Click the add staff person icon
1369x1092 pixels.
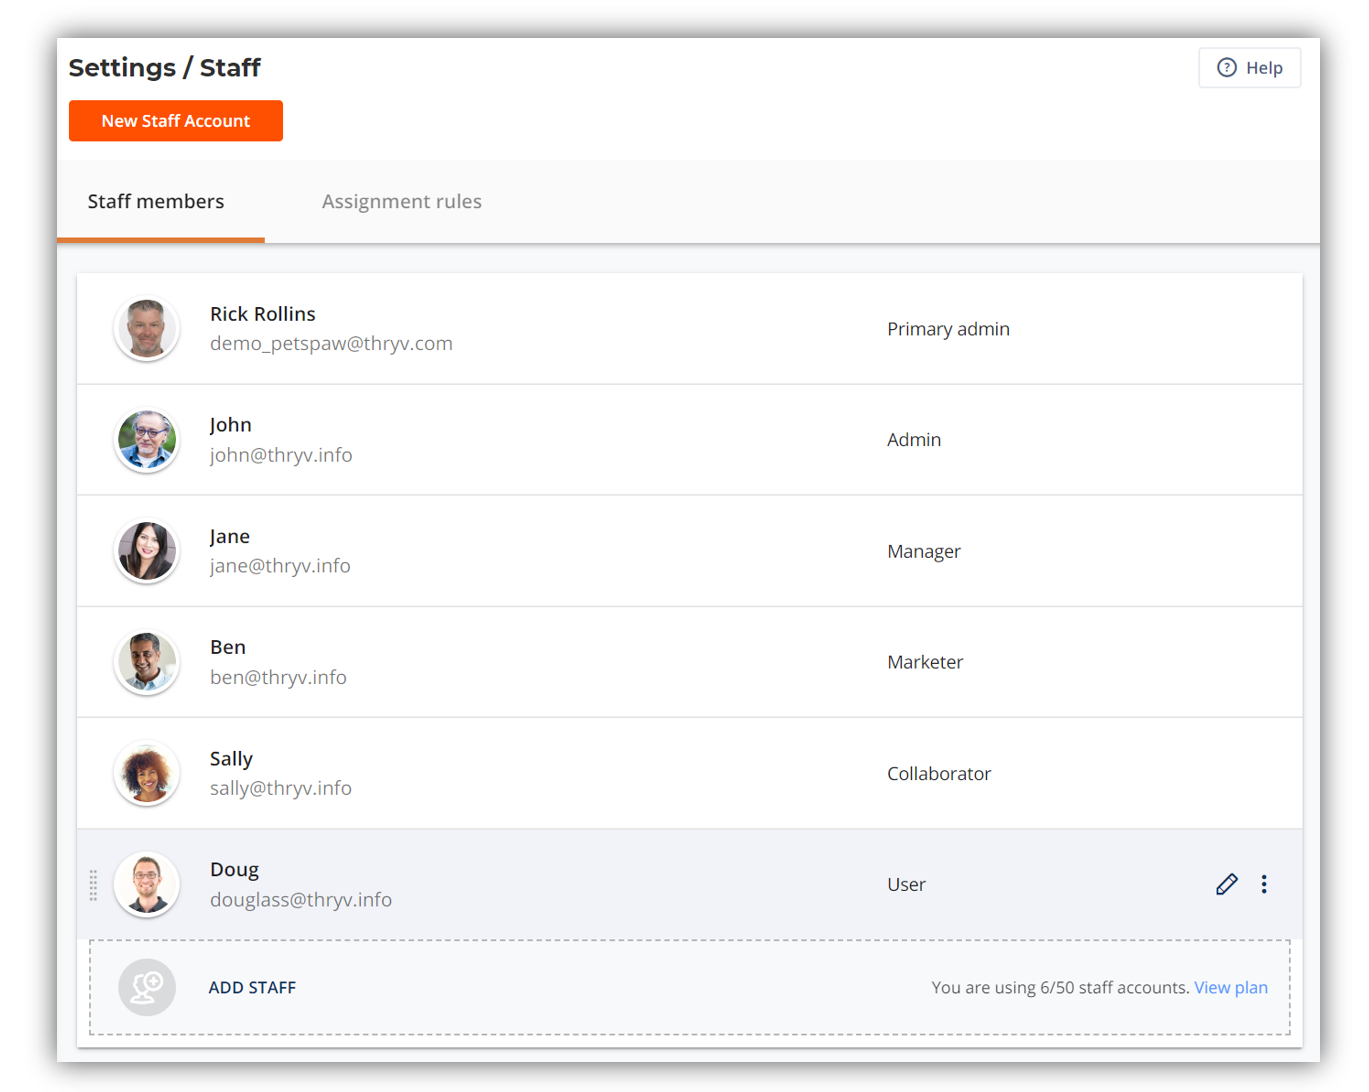[147, 987]
